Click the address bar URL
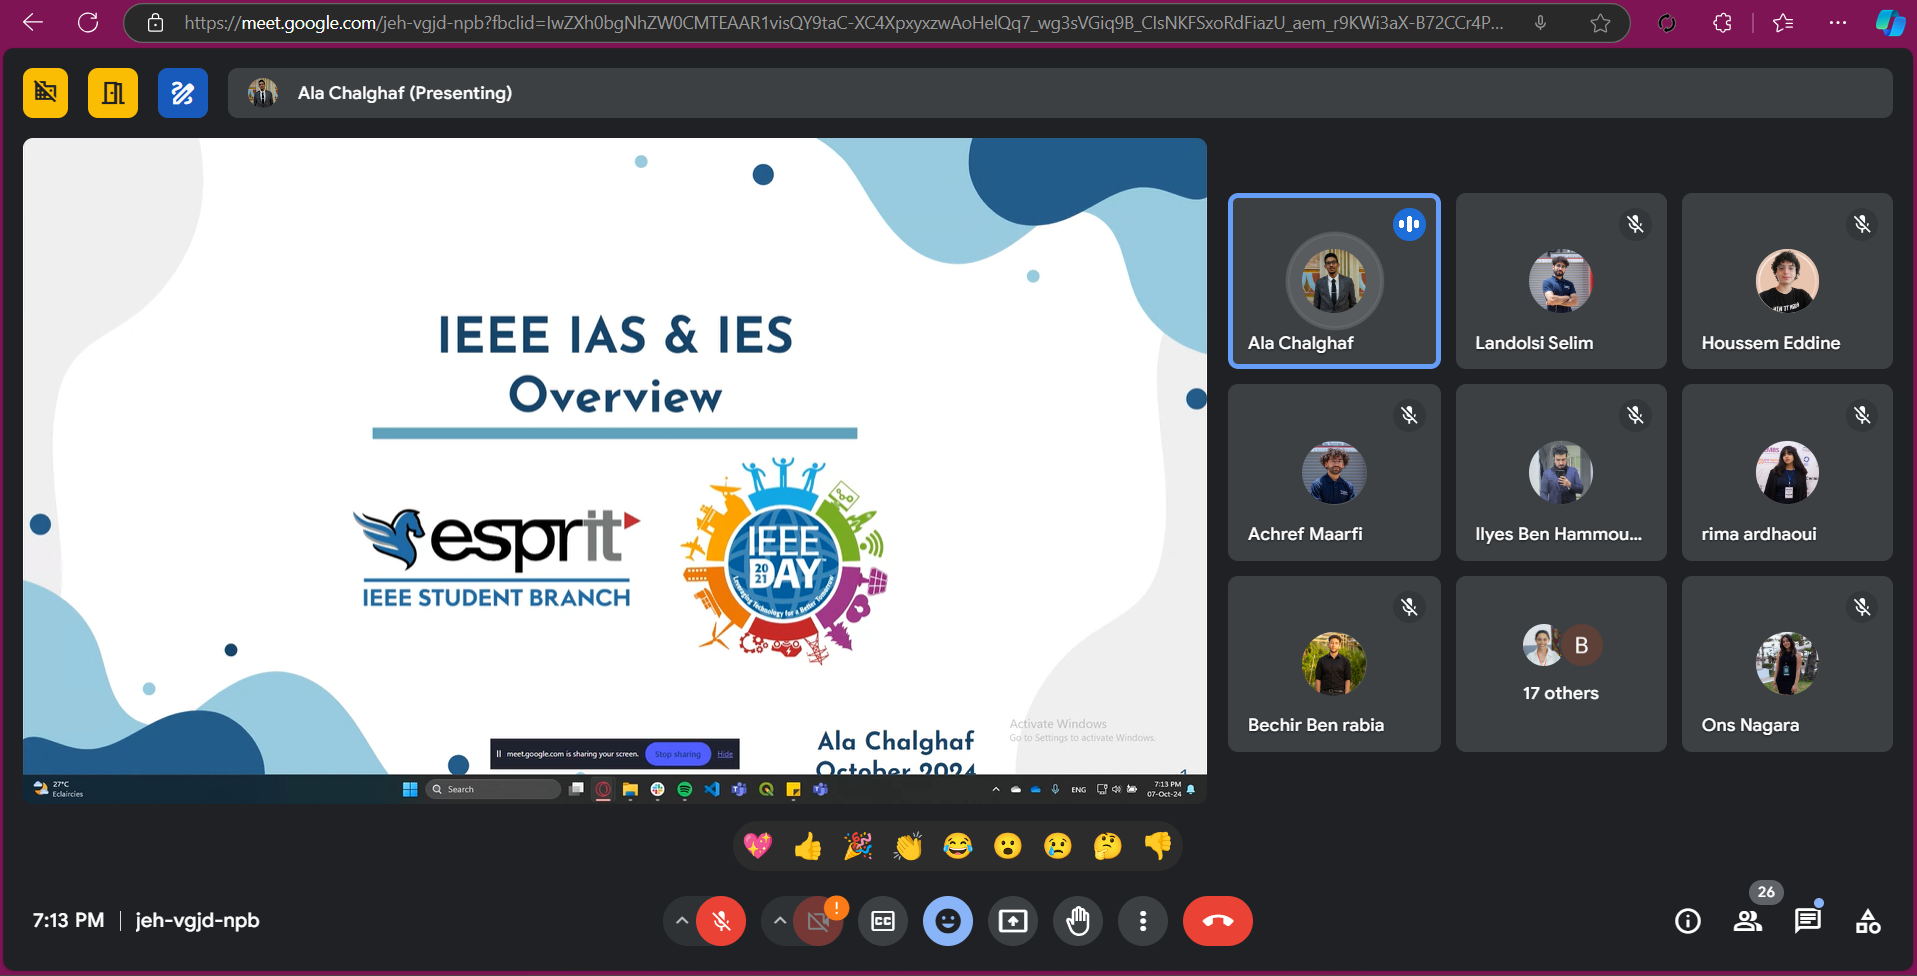The image size is (1917, 976). [842, 23]
